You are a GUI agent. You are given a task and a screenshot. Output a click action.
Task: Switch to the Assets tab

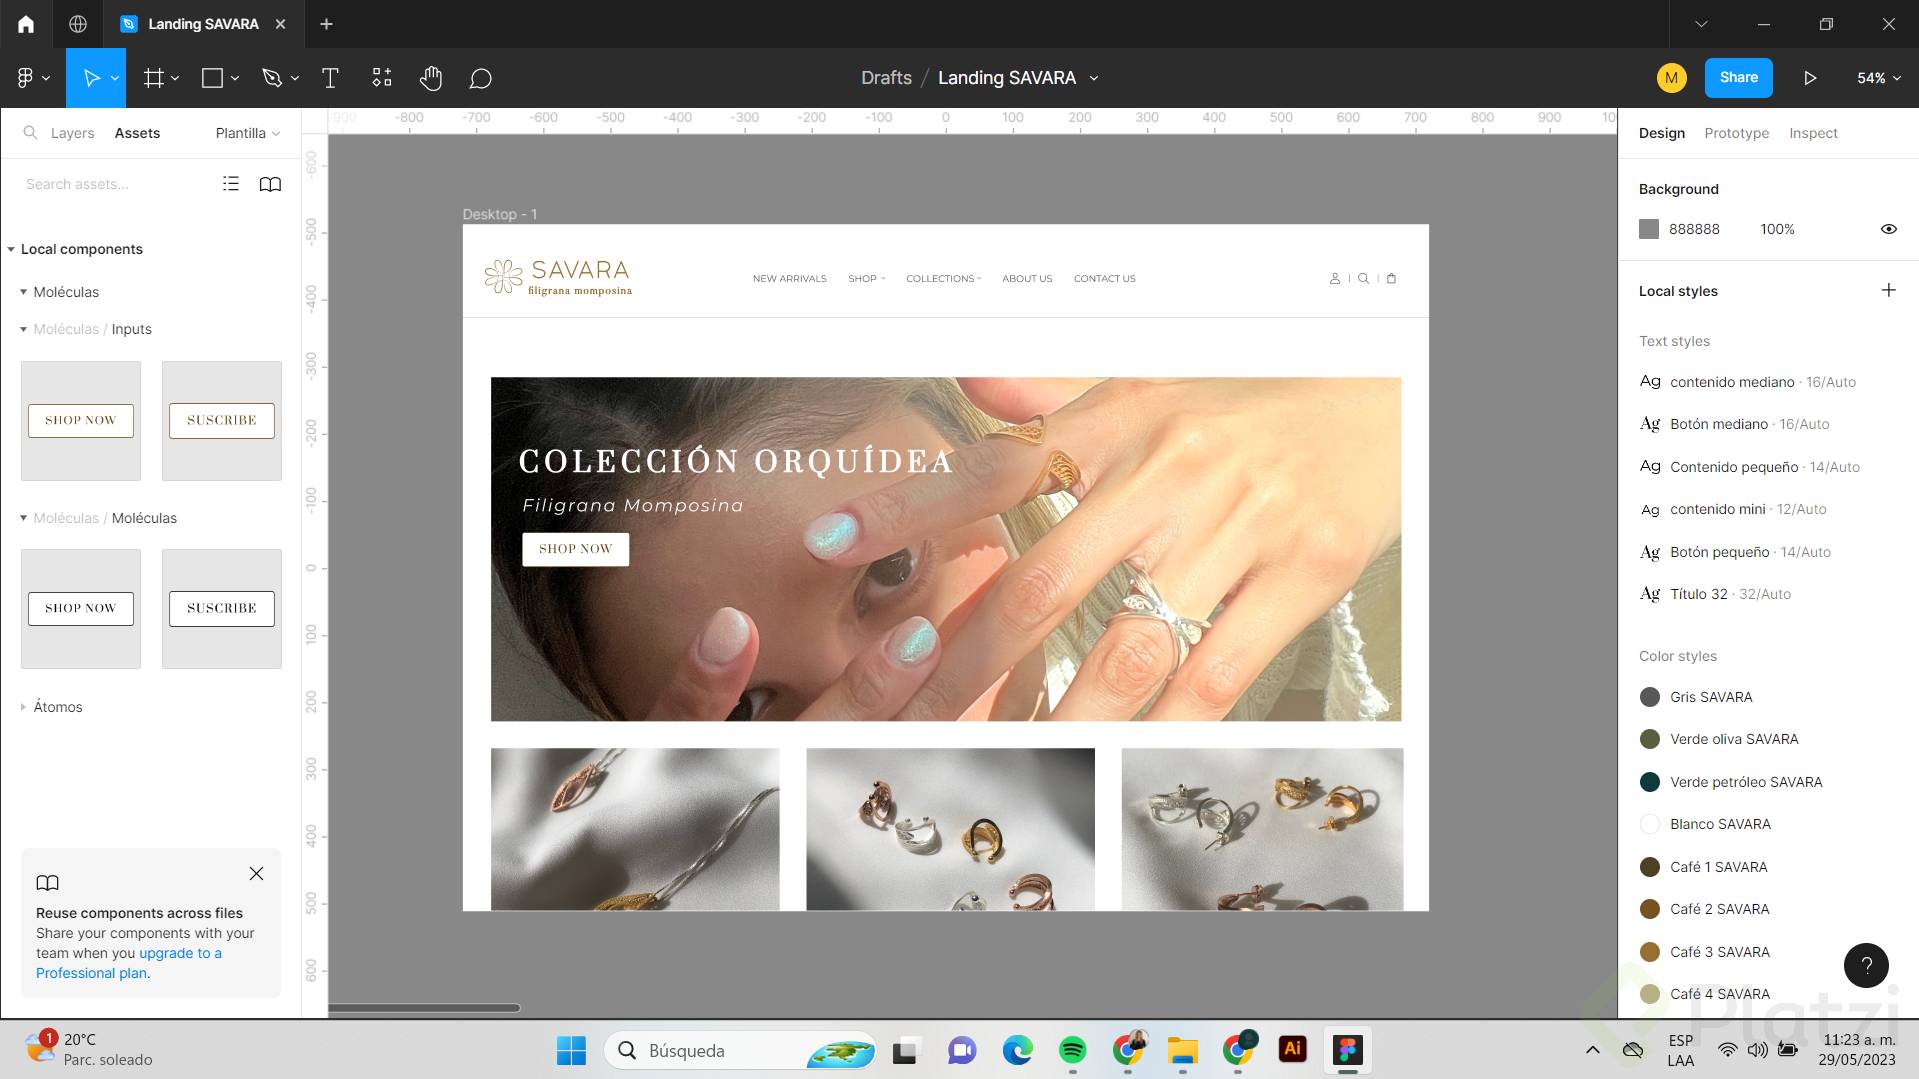tap(137, 133)
